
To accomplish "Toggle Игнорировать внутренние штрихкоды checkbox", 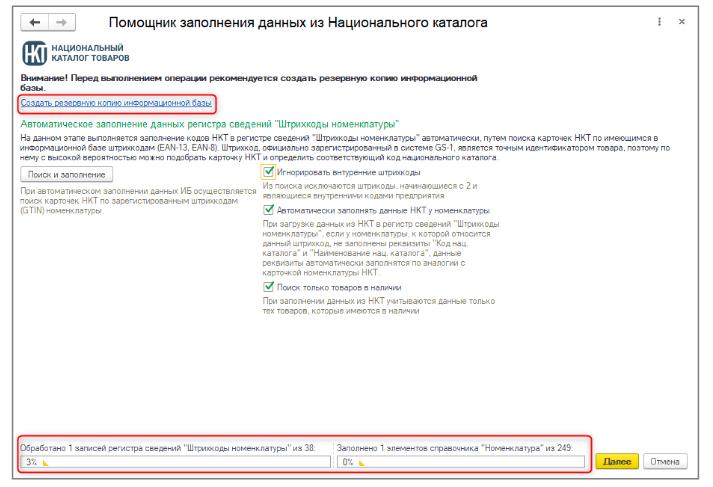I will pos(268,172).
